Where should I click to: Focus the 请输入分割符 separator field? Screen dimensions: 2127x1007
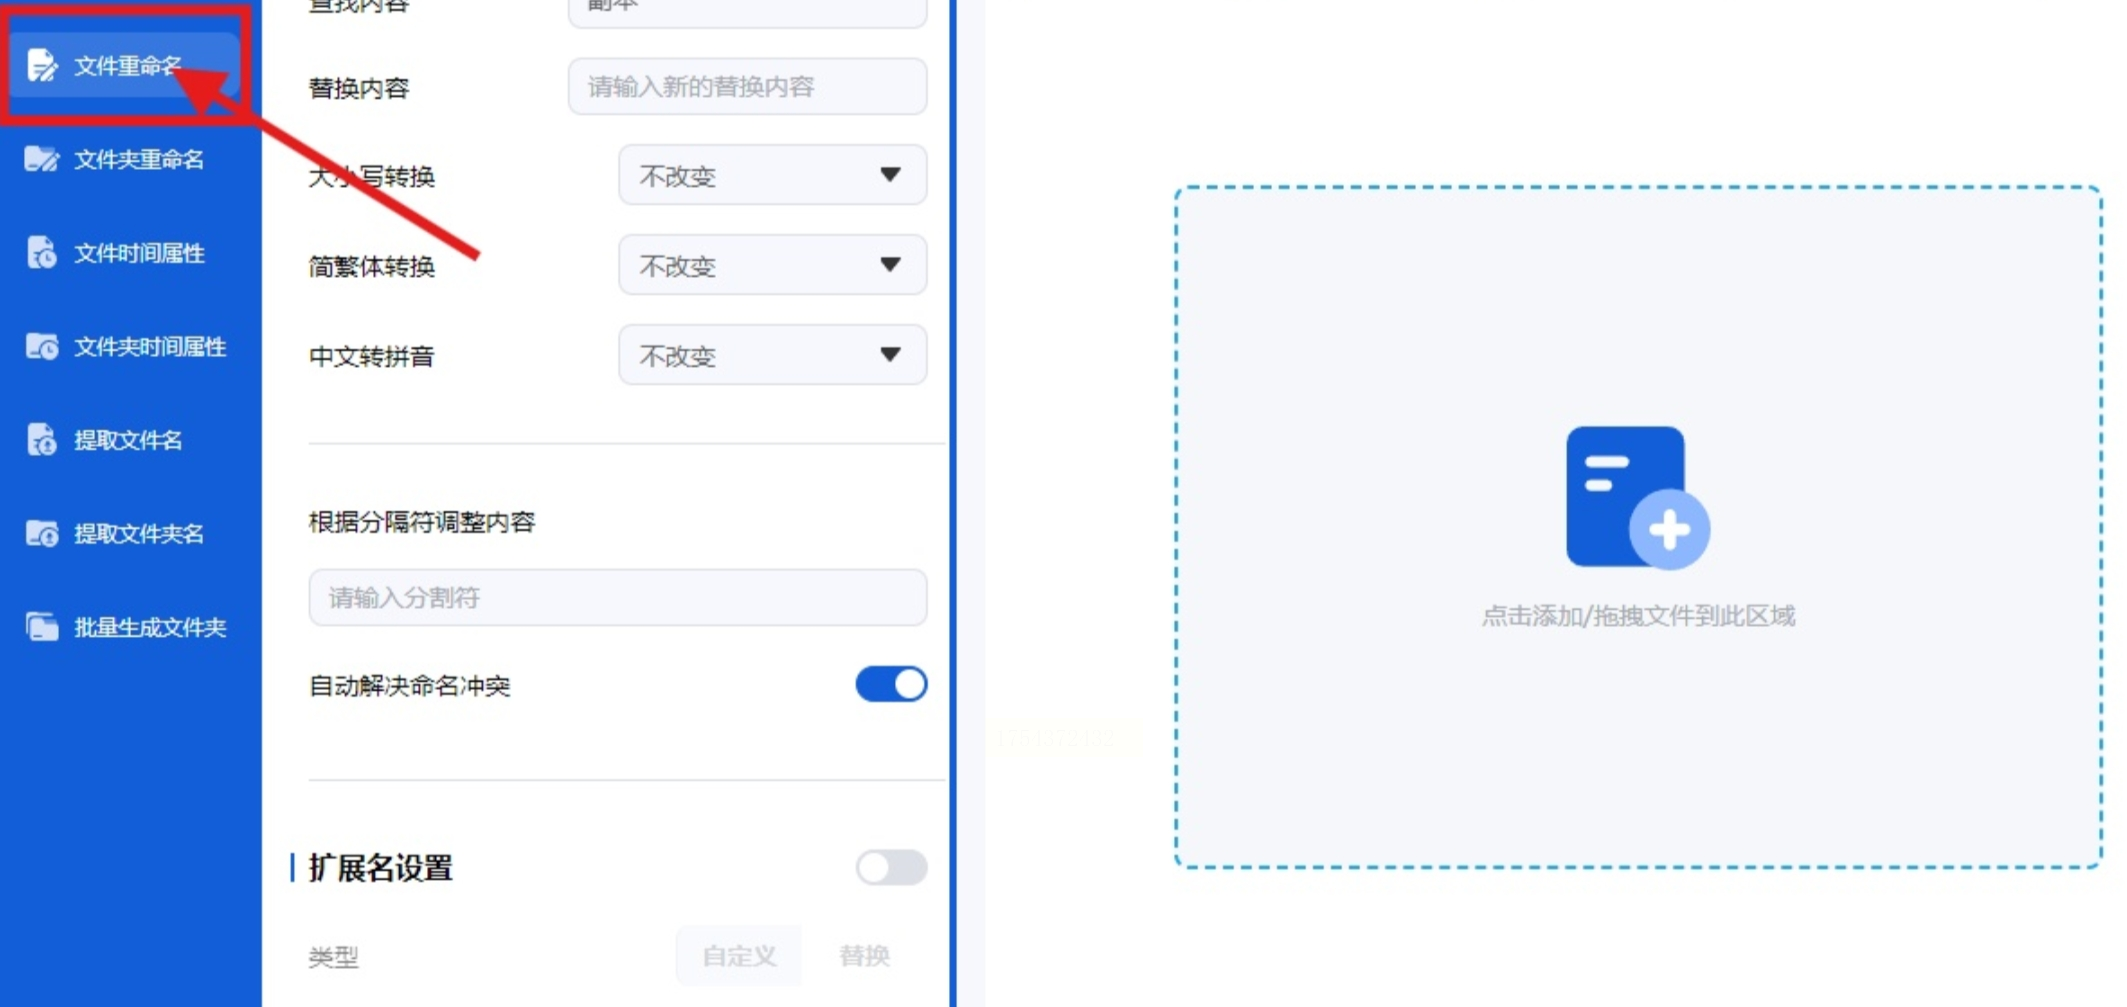click(x=617, y=598)
